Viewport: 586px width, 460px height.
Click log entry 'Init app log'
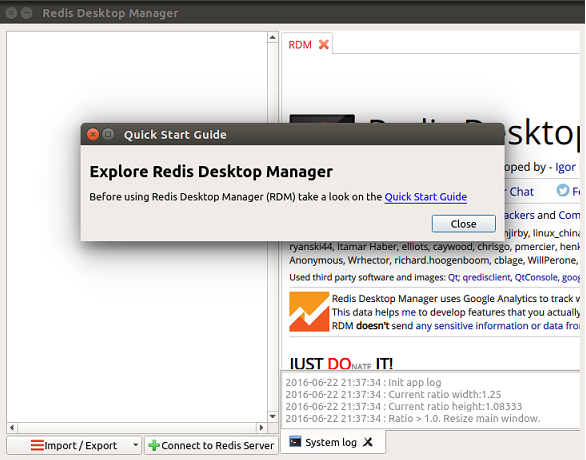[x=363, y=382]
